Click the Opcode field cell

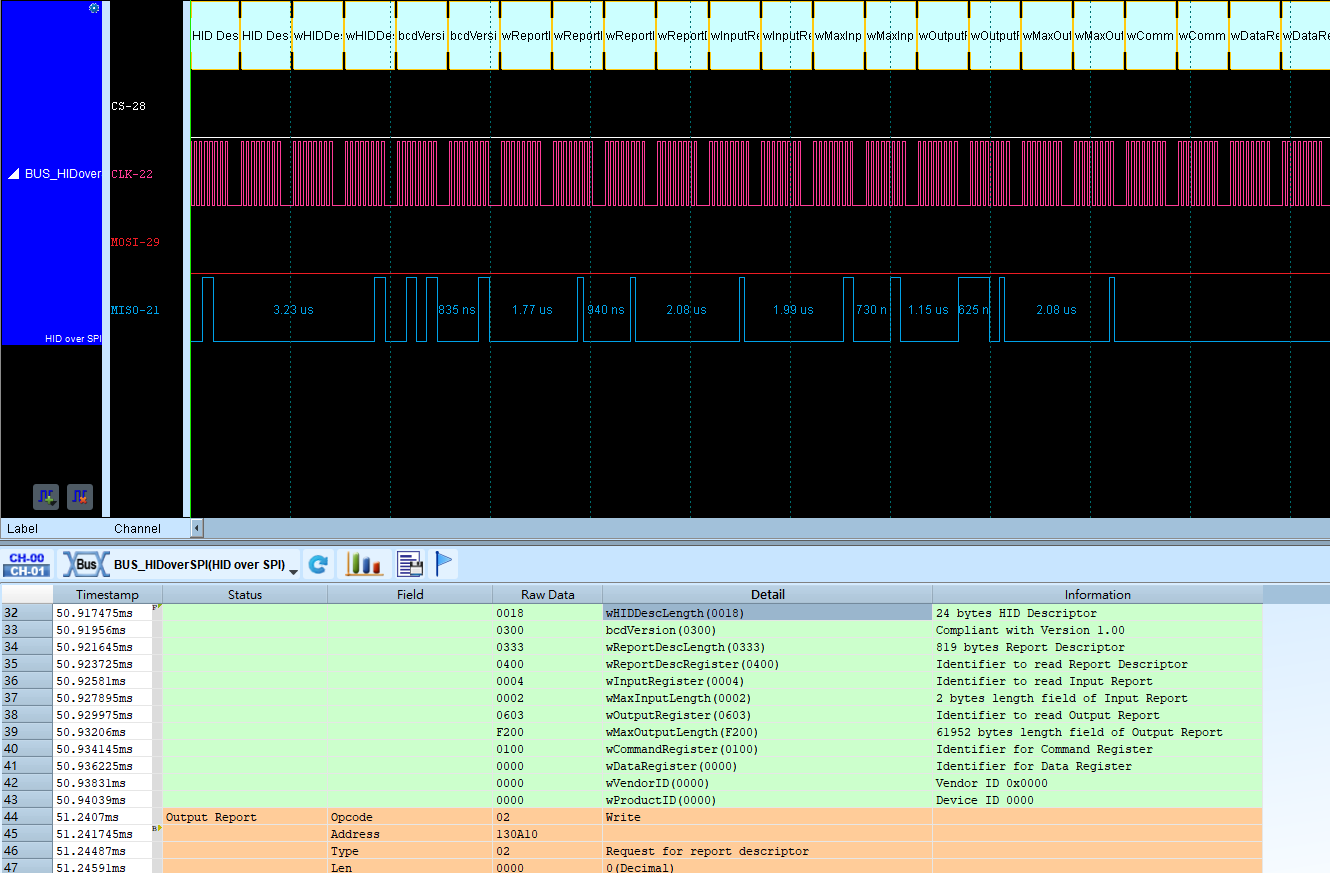coord(410,817)
